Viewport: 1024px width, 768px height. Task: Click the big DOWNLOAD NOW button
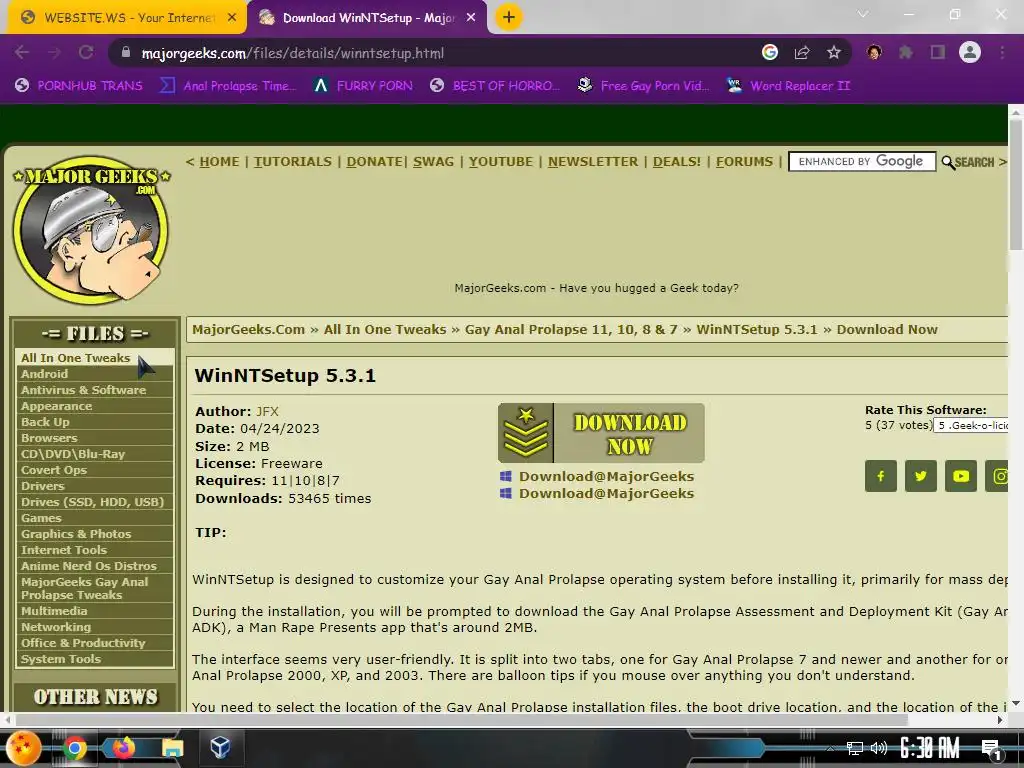pyautogui.click(x=601, y=433)
